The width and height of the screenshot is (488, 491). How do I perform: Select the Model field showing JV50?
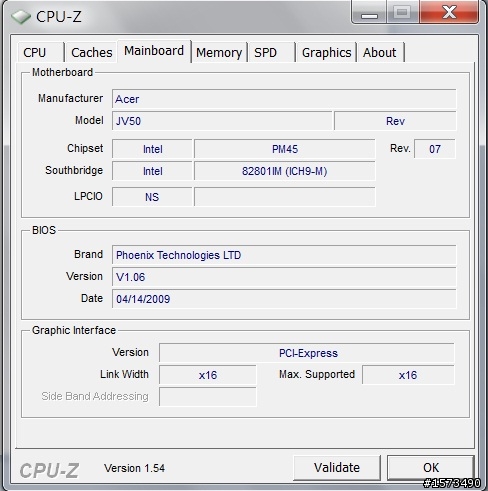pyautogui.click(x=222, y=121)
